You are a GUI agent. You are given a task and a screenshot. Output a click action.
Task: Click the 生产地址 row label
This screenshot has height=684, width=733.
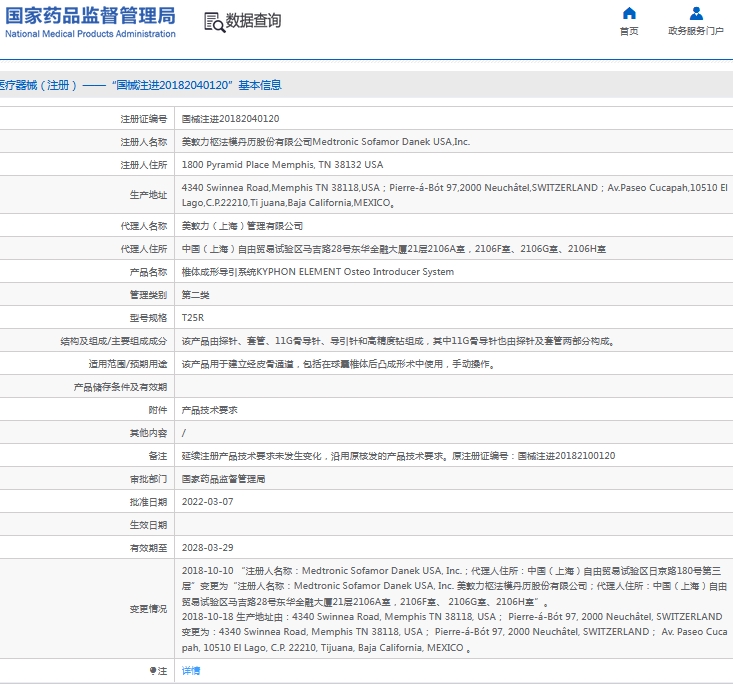click(x=148, y=195)
